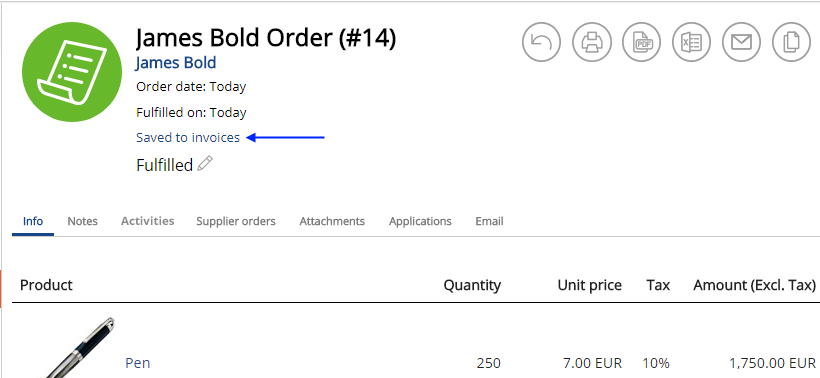Duplicate the order with copy icon
This screenshot has height=378, width=820.
791,42
